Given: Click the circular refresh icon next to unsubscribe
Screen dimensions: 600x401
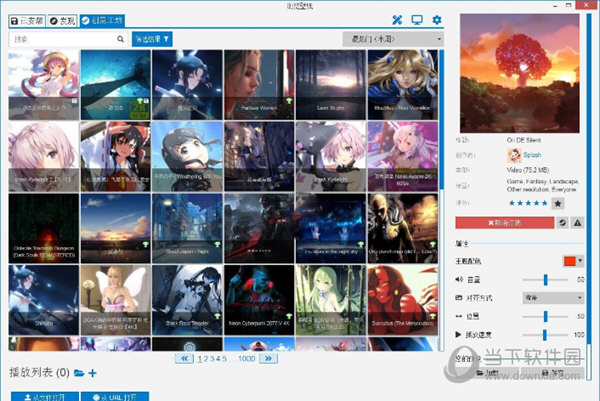Looking at the screenshot, I should 562,223.
